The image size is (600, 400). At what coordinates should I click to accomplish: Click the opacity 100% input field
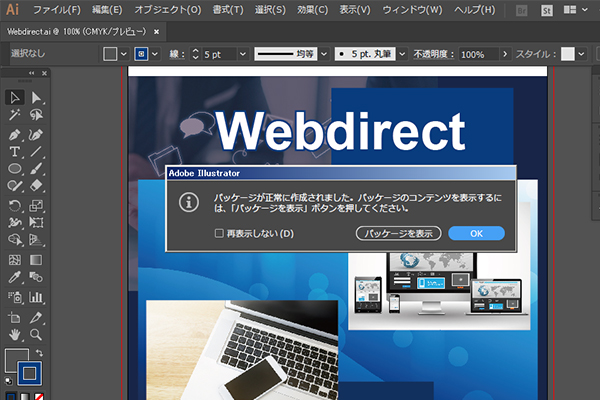click(x=478, y=54)
